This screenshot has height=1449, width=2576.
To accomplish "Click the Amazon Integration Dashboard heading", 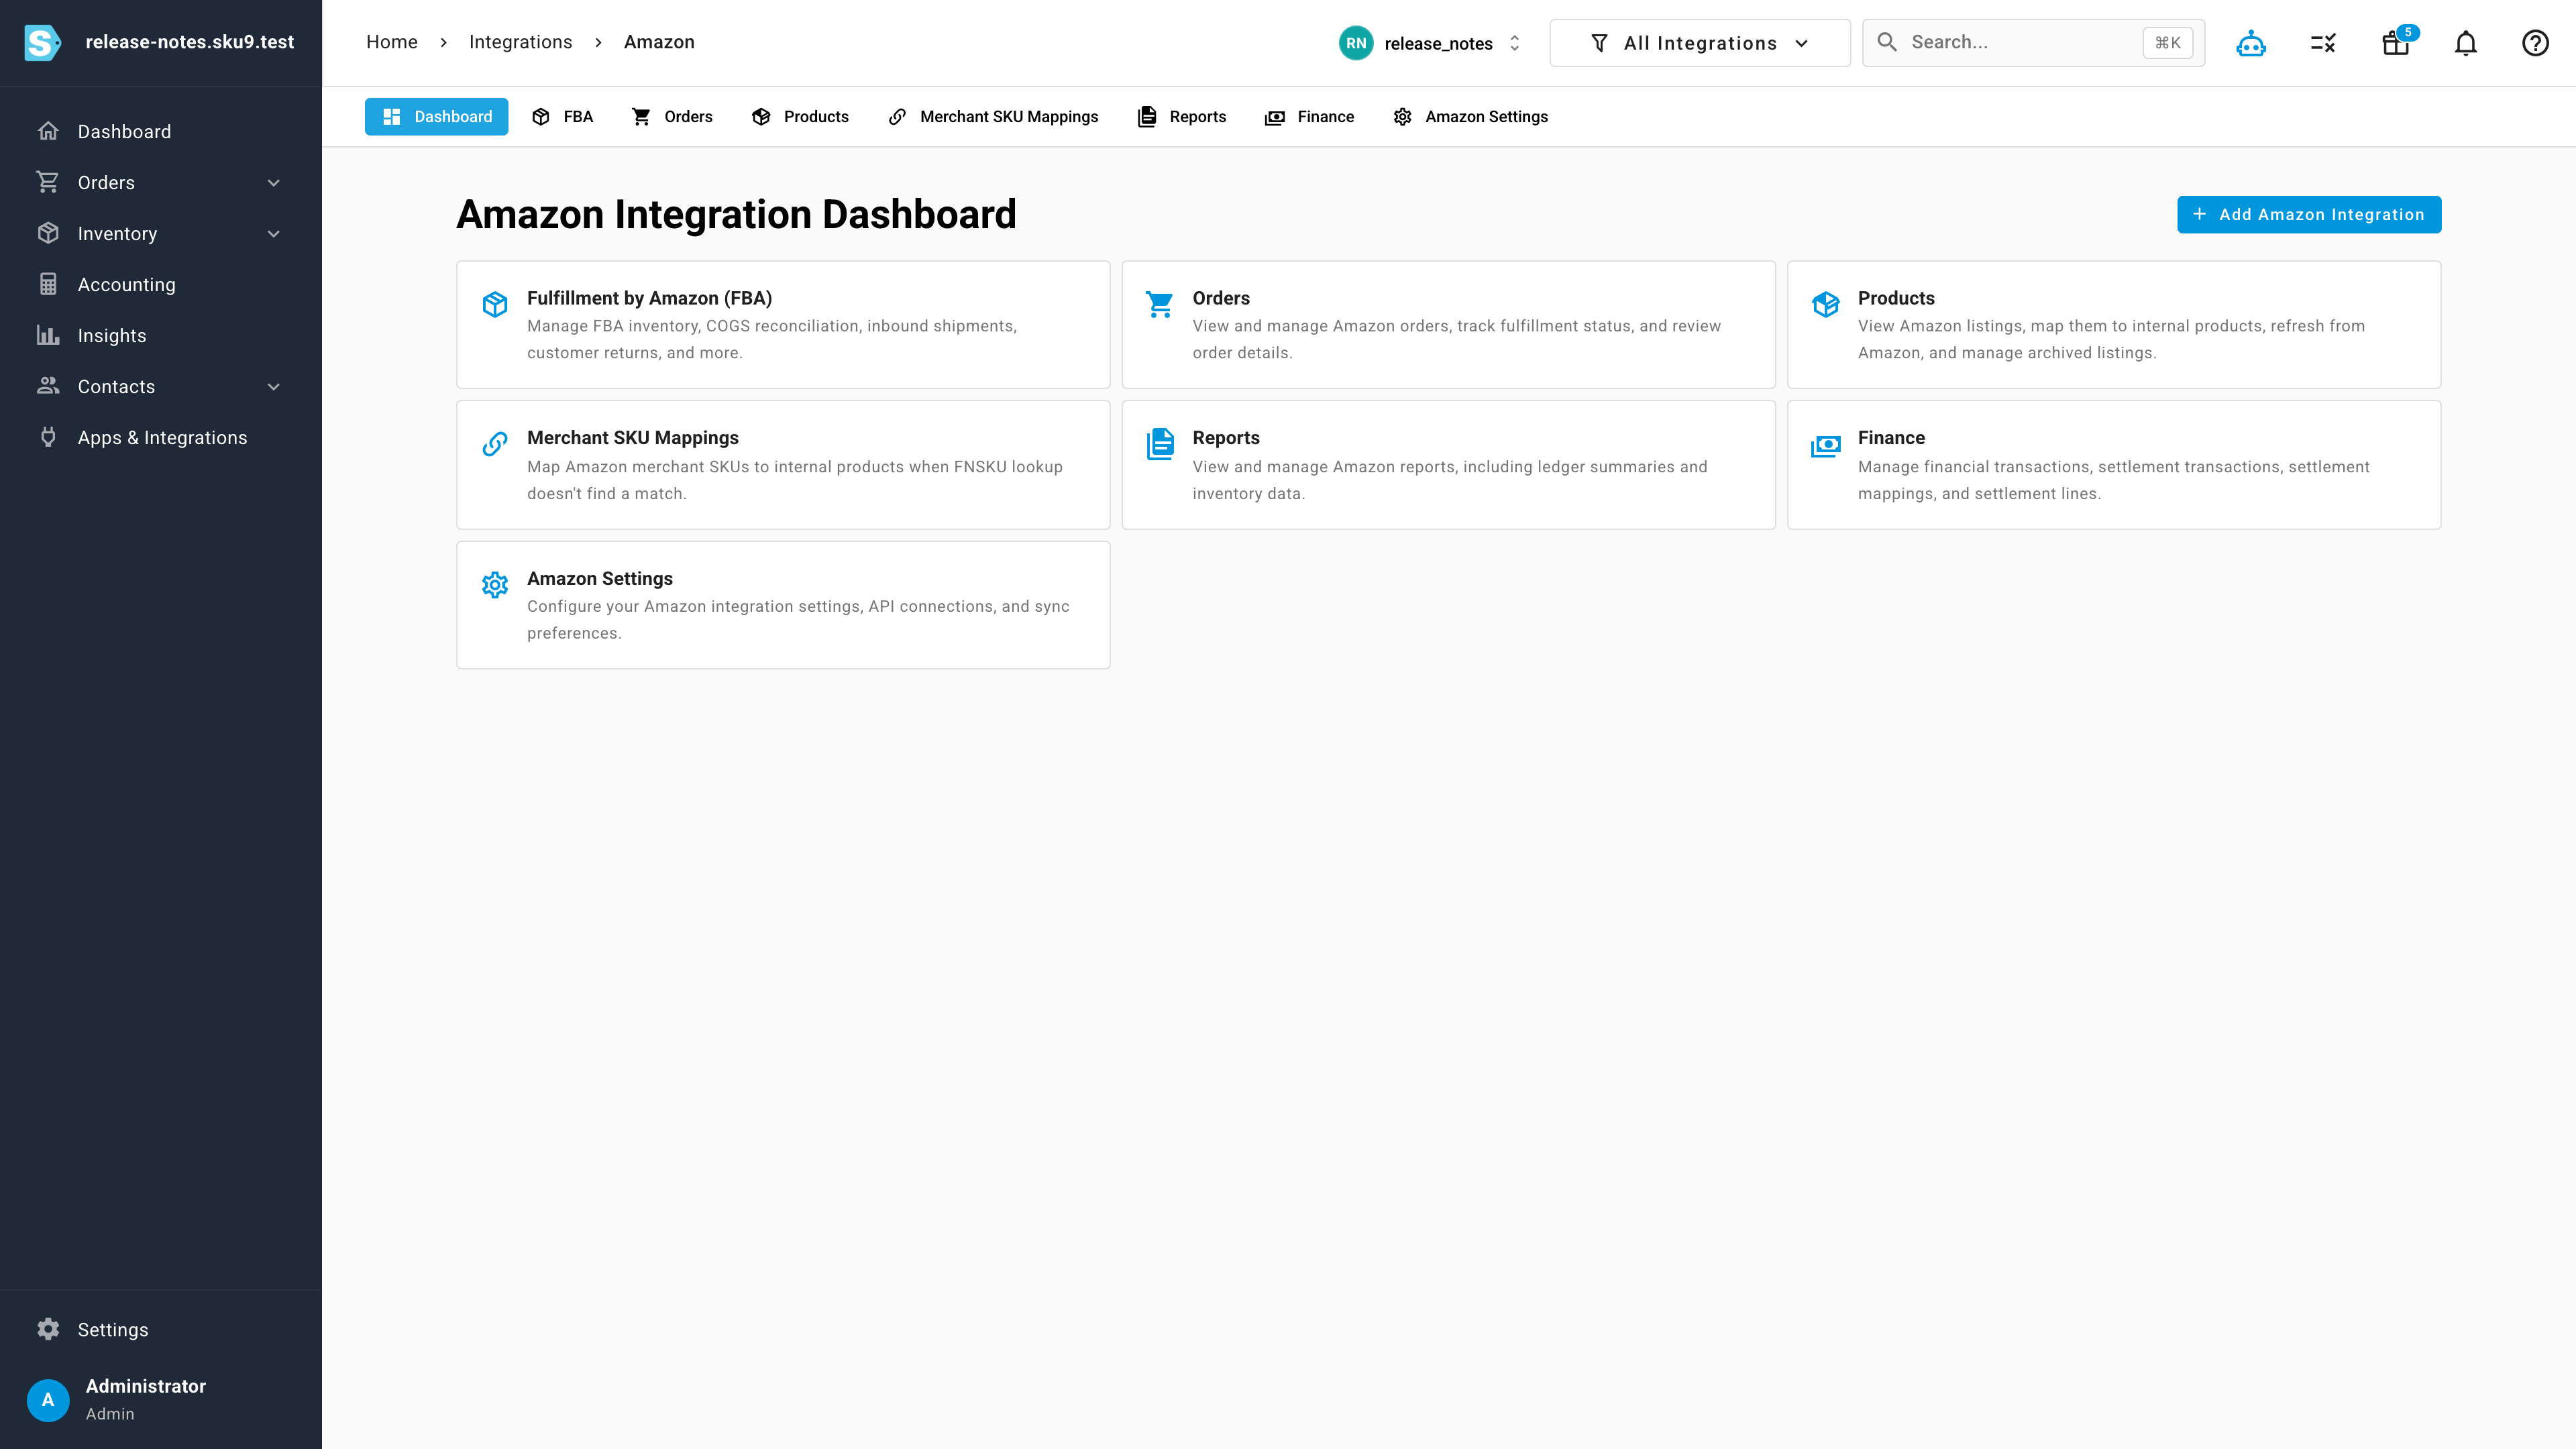I will 736,214.
